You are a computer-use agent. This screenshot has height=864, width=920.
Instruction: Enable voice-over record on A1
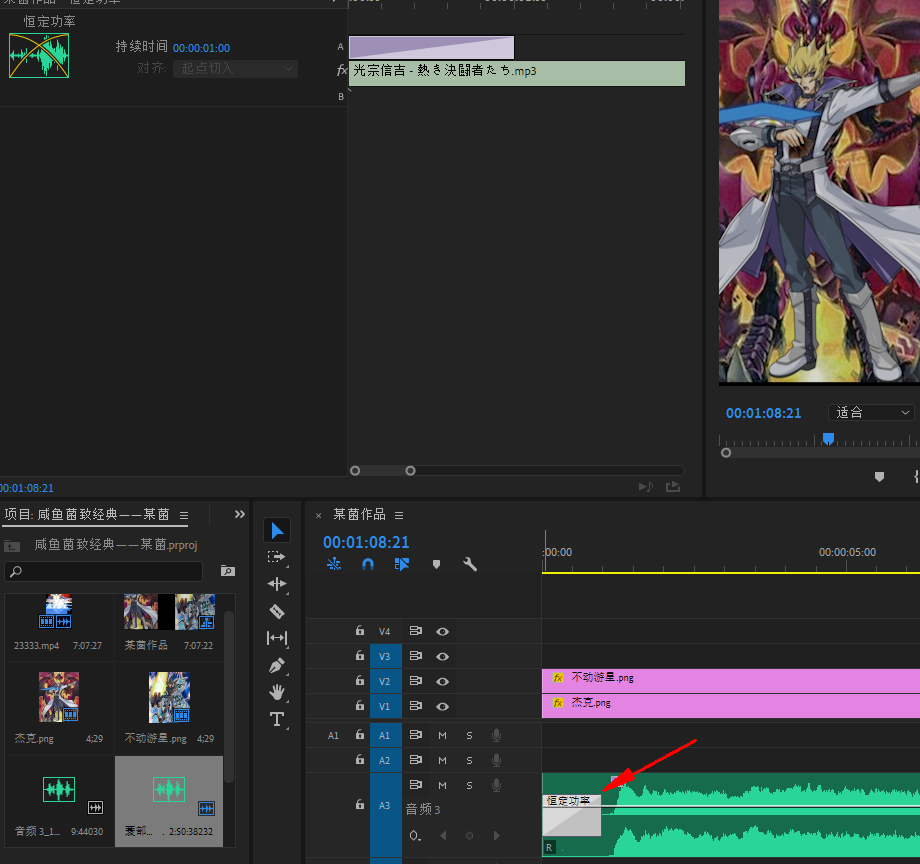tap(496, 736)
